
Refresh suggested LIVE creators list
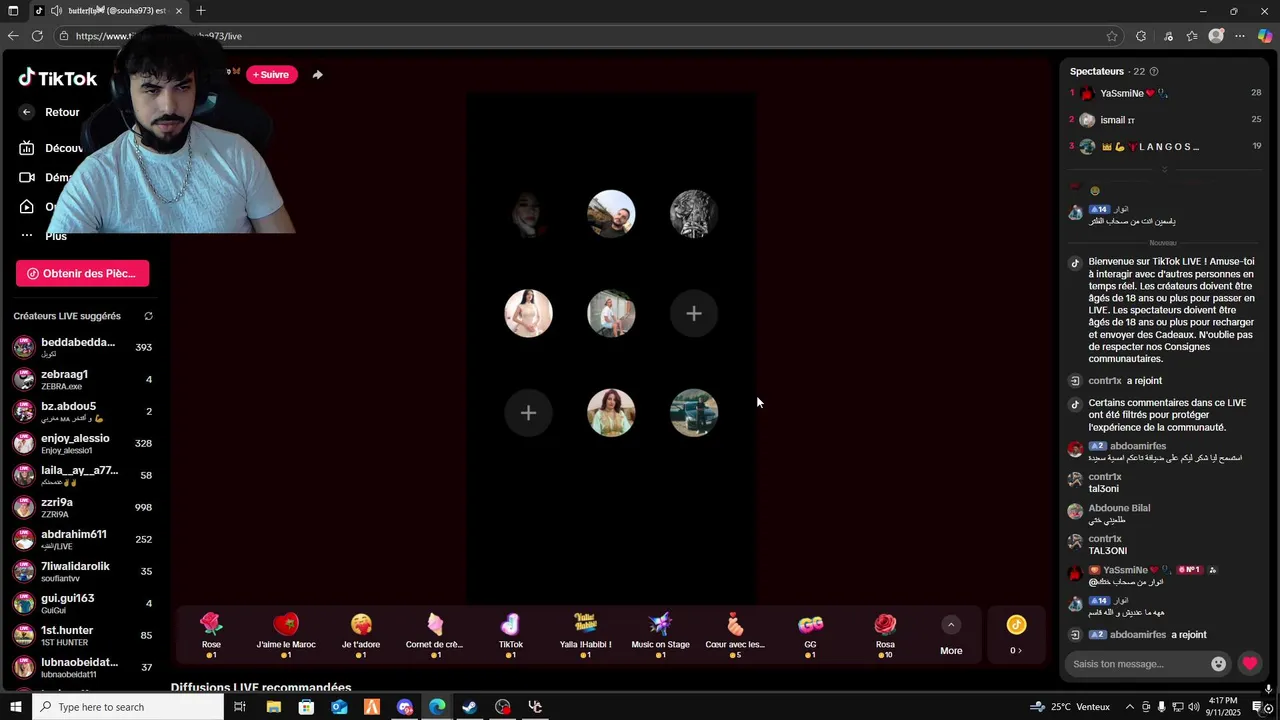[148, 316]
